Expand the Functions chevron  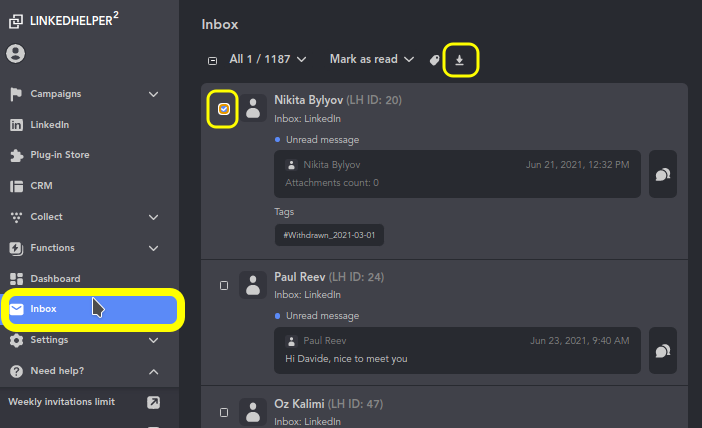154,248
